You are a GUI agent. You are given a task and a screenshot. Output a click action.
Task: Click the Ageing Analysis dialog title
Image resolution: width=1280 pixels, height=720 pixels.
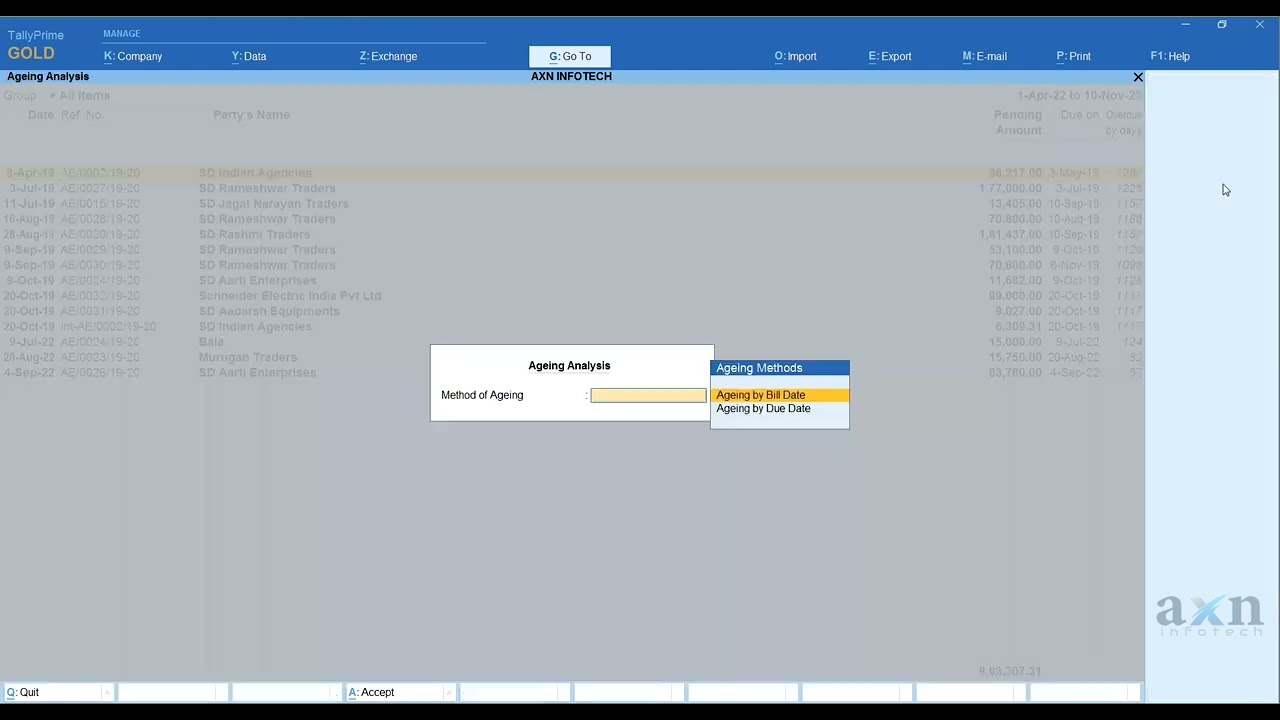pos(569,365)
